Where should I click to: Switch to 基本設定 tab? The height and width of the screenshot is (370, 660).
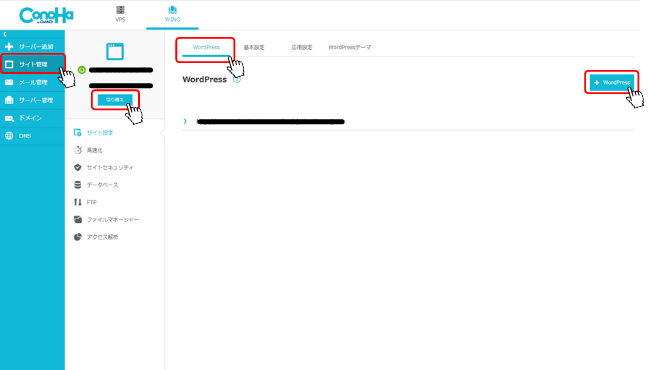[254, 47]
